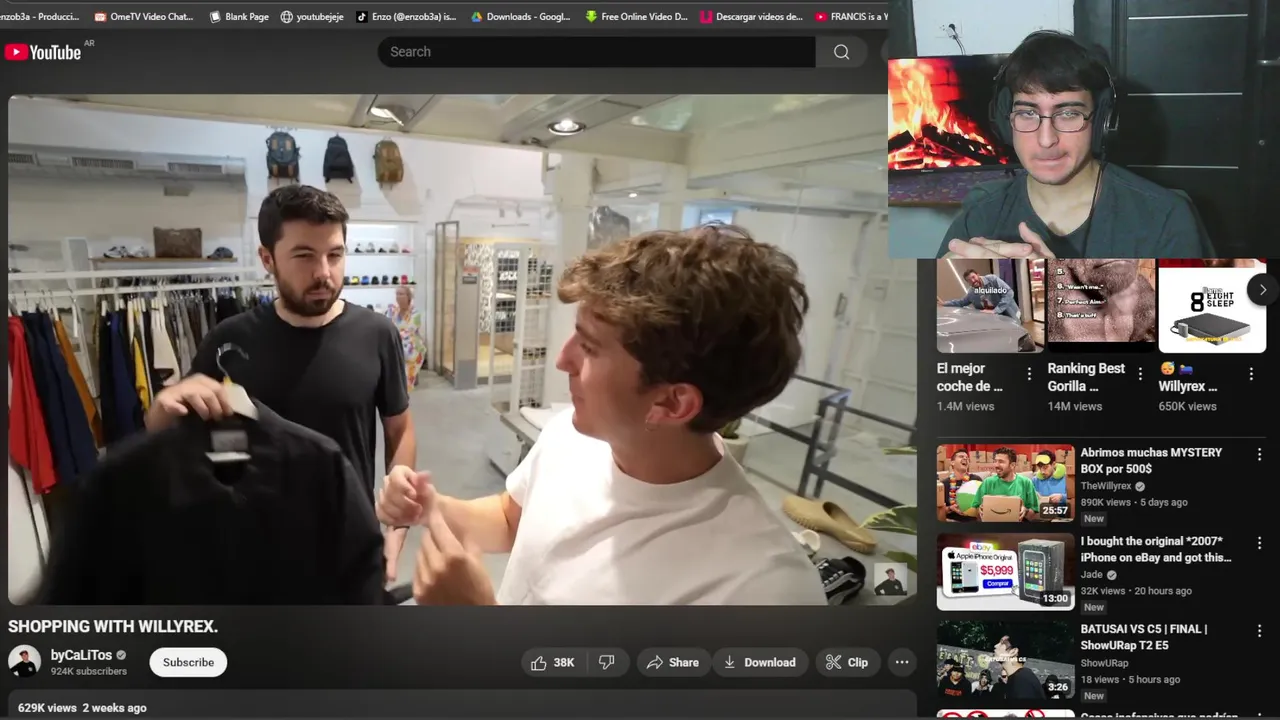Open the Abrimos muchas MYSTERY BOX thumbnail

pos(1005,483)
